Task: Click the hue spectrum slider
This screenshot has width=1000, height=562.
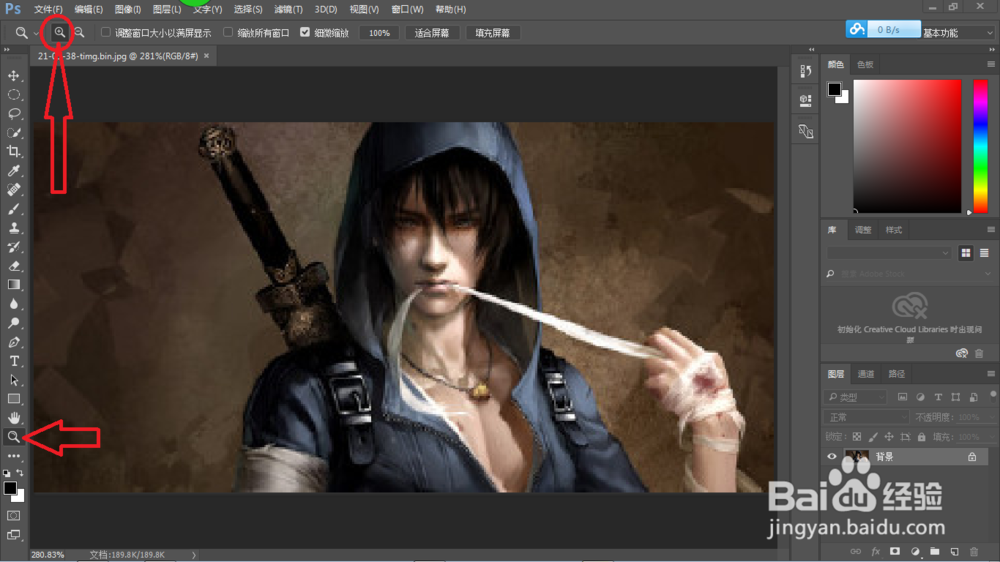Action: point(980,146)
